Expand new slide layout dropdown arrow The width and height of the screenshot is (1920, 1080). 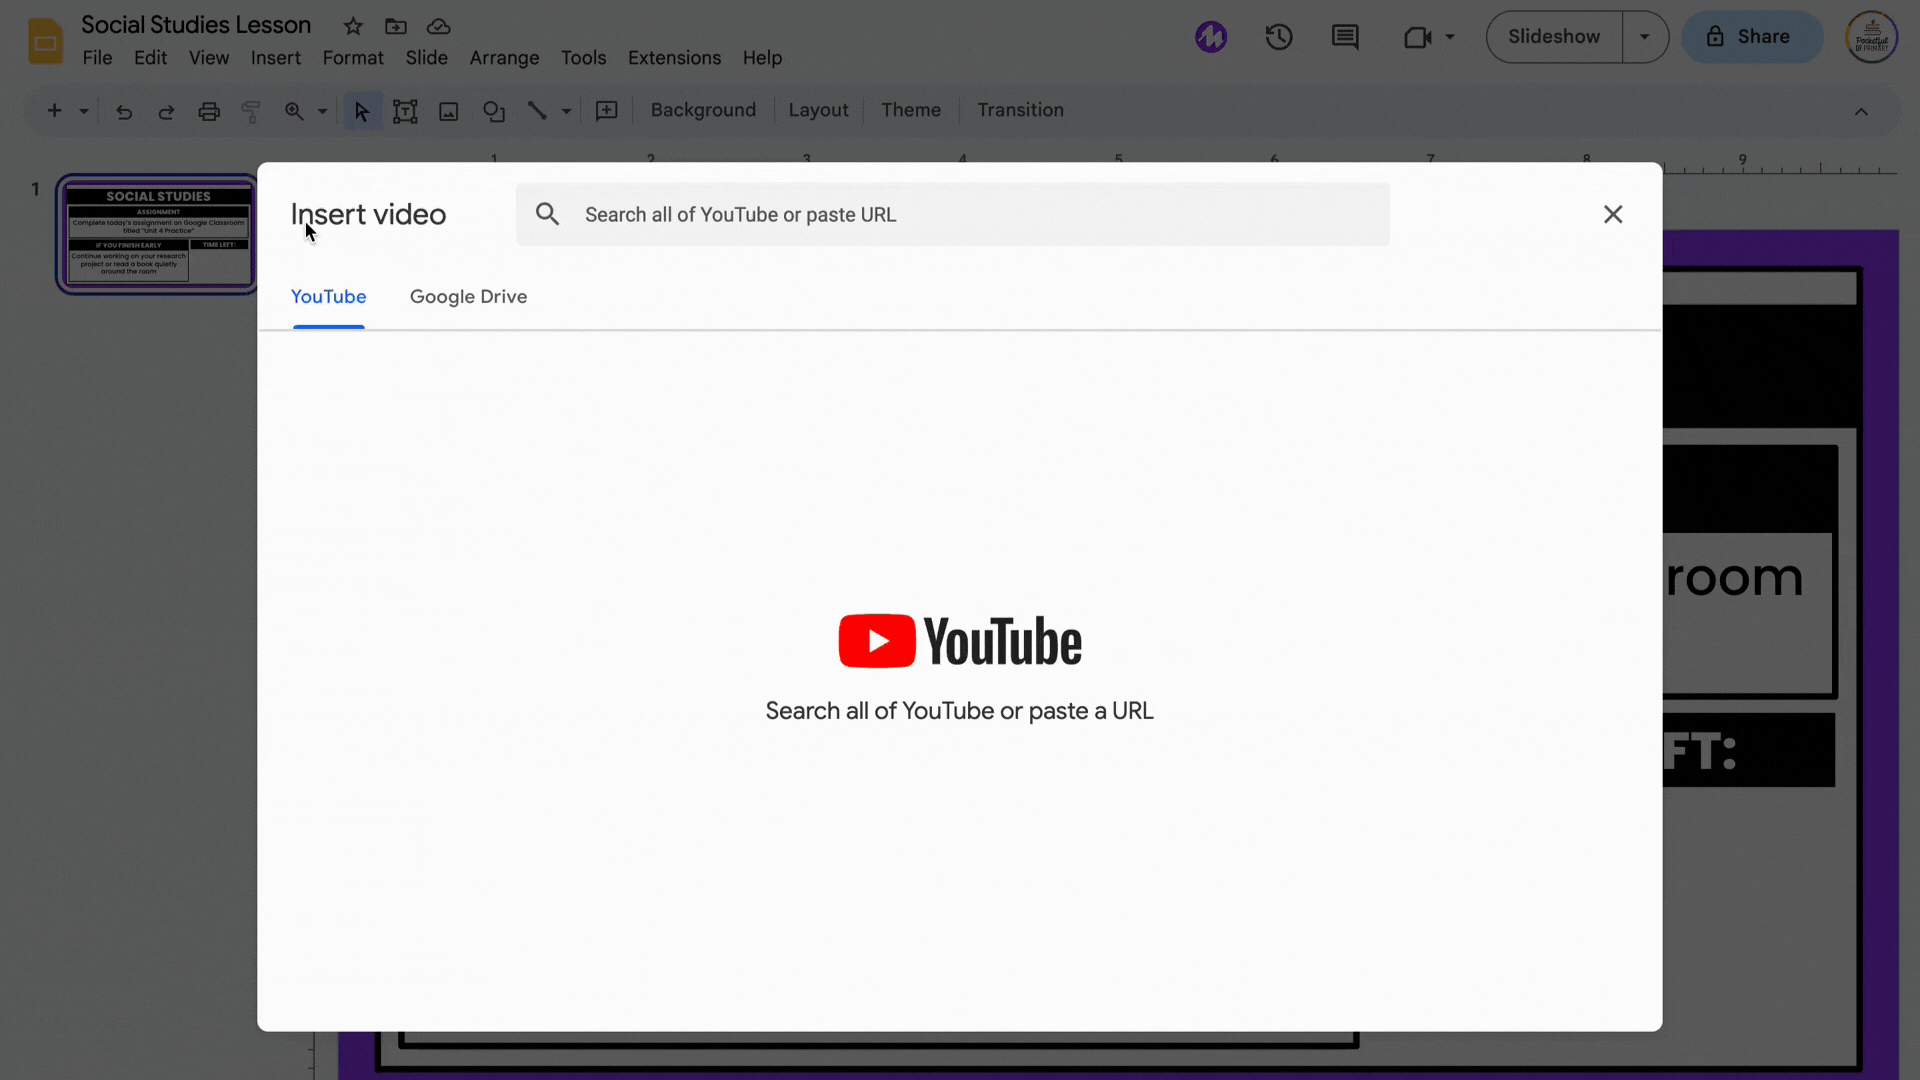coord(84,111)
